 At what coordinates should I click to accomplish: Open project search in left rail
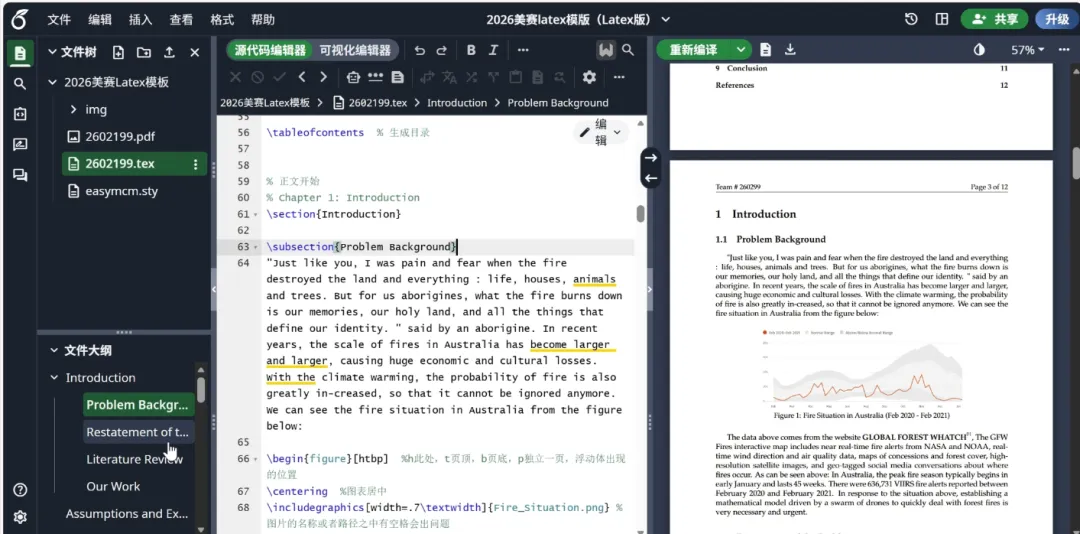20,84
